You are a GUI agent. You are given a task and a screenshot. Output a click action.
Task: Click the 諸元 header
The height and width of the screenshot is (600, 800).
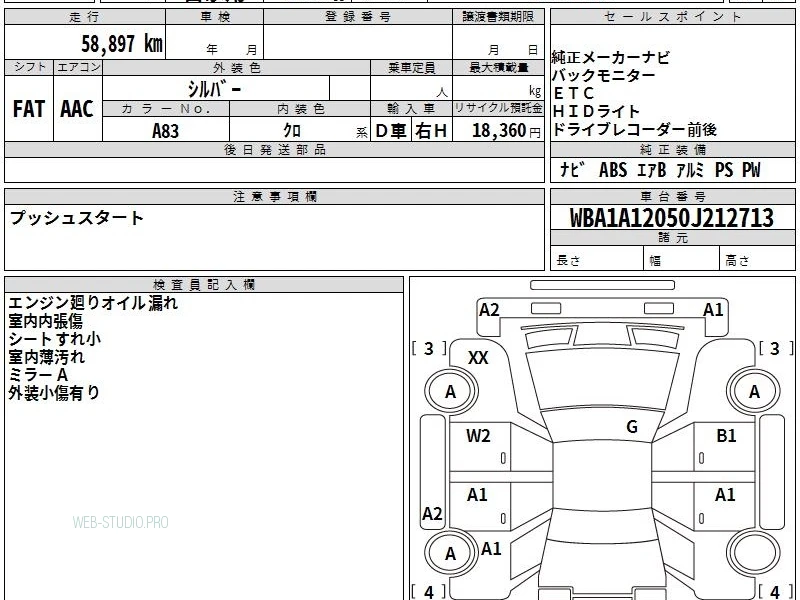pos(672,237)
